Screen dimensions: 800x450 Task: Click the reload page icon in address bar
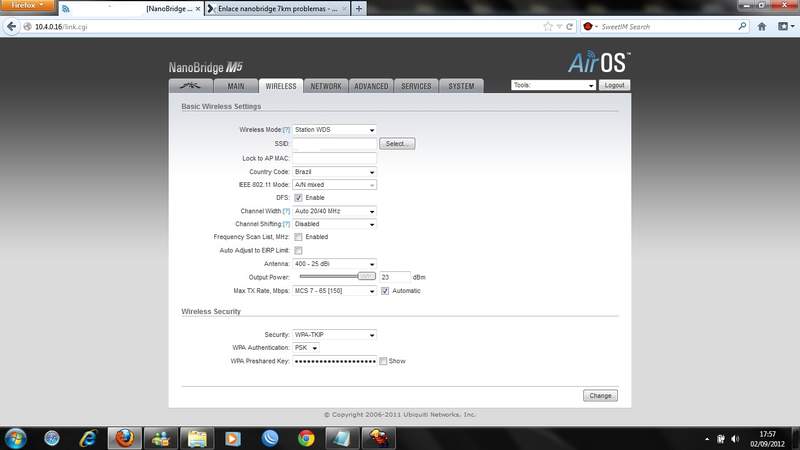point(569,27)
